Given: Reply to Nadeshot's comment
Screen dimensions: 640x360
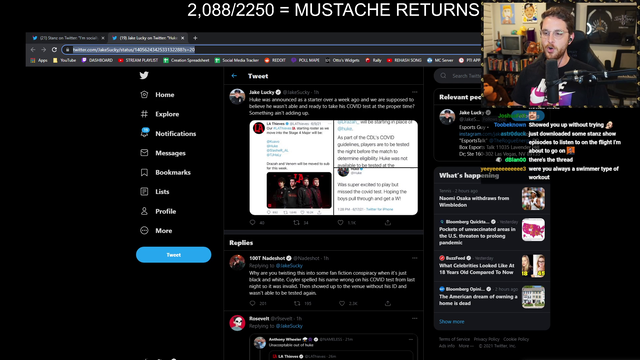Looking at the screenshot, I should [x=253, y=303].
